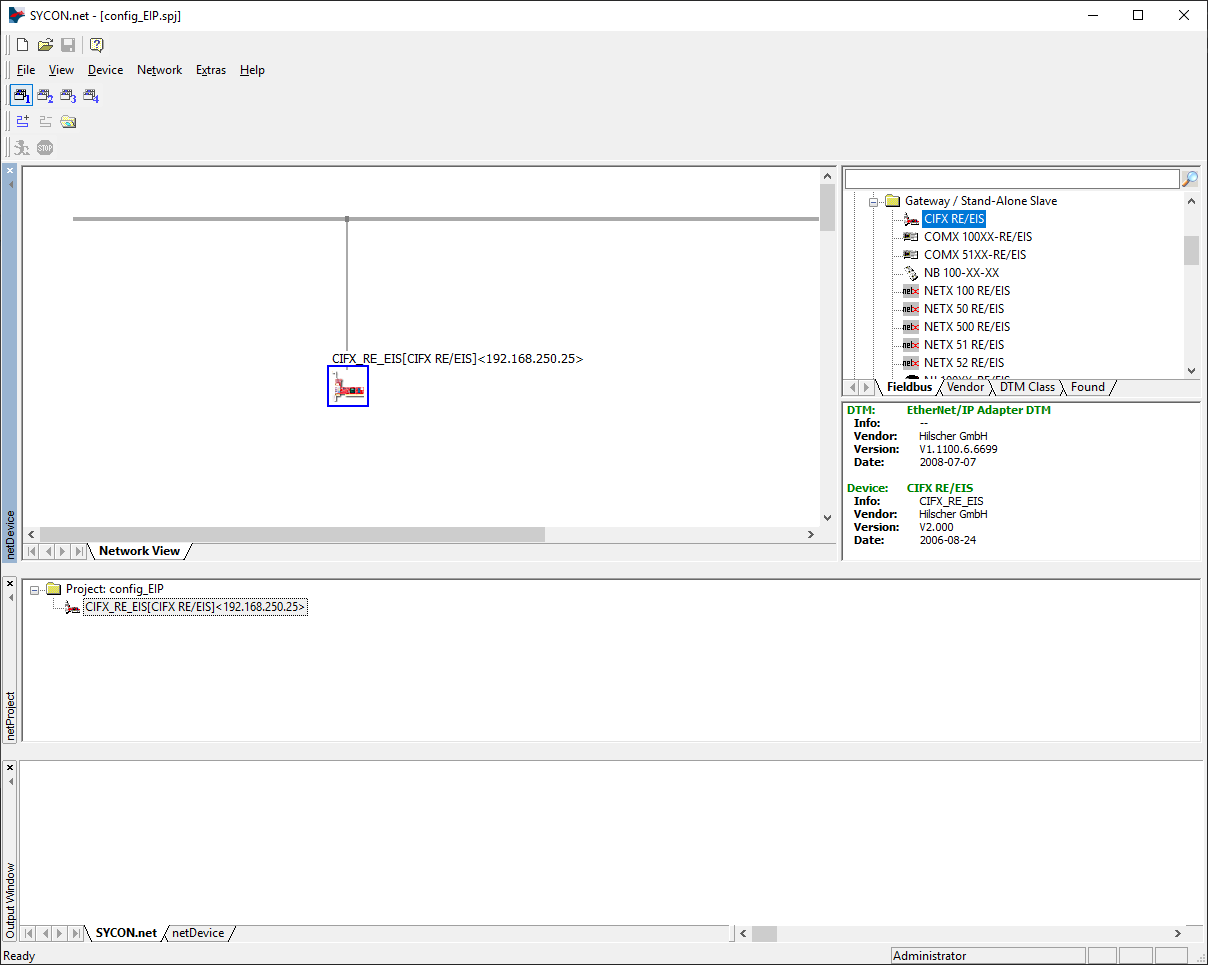Click the New project toolbar icon
The height and width of the screenshot is (965, 1208).
coord(23,45)
